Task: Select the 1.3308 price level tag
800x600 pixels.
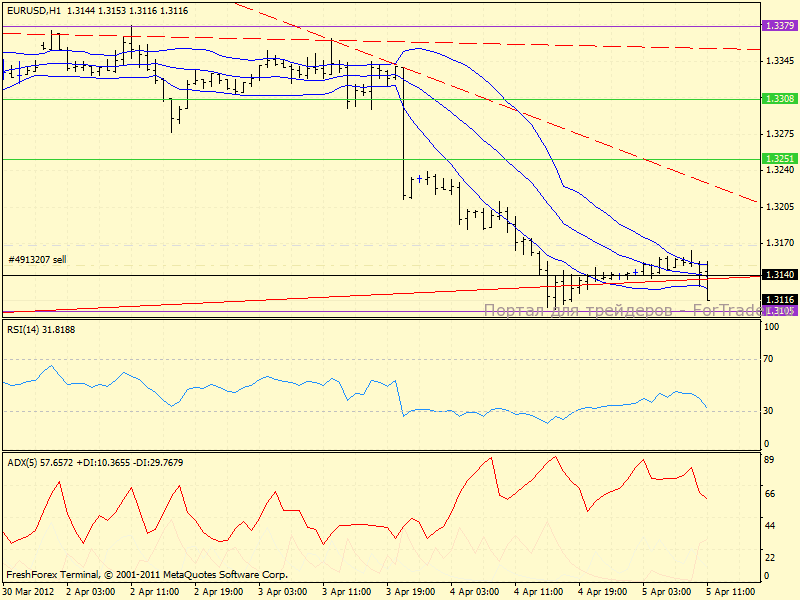Action: point(778,99)
